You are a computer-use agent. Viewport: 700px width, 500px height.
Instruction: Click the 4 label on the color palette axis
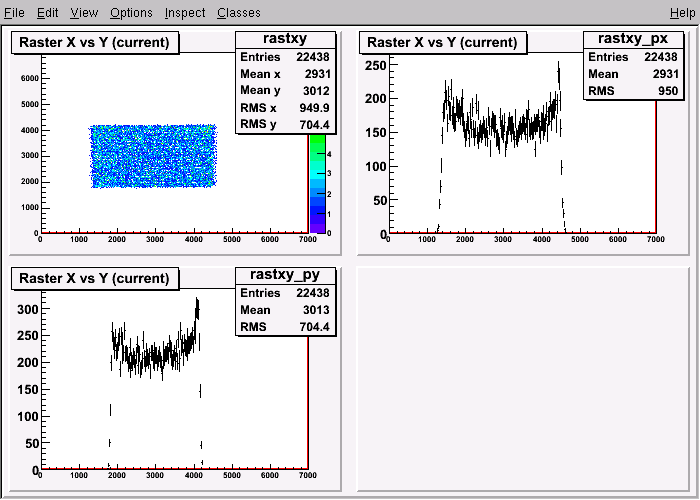coord(329,154)
